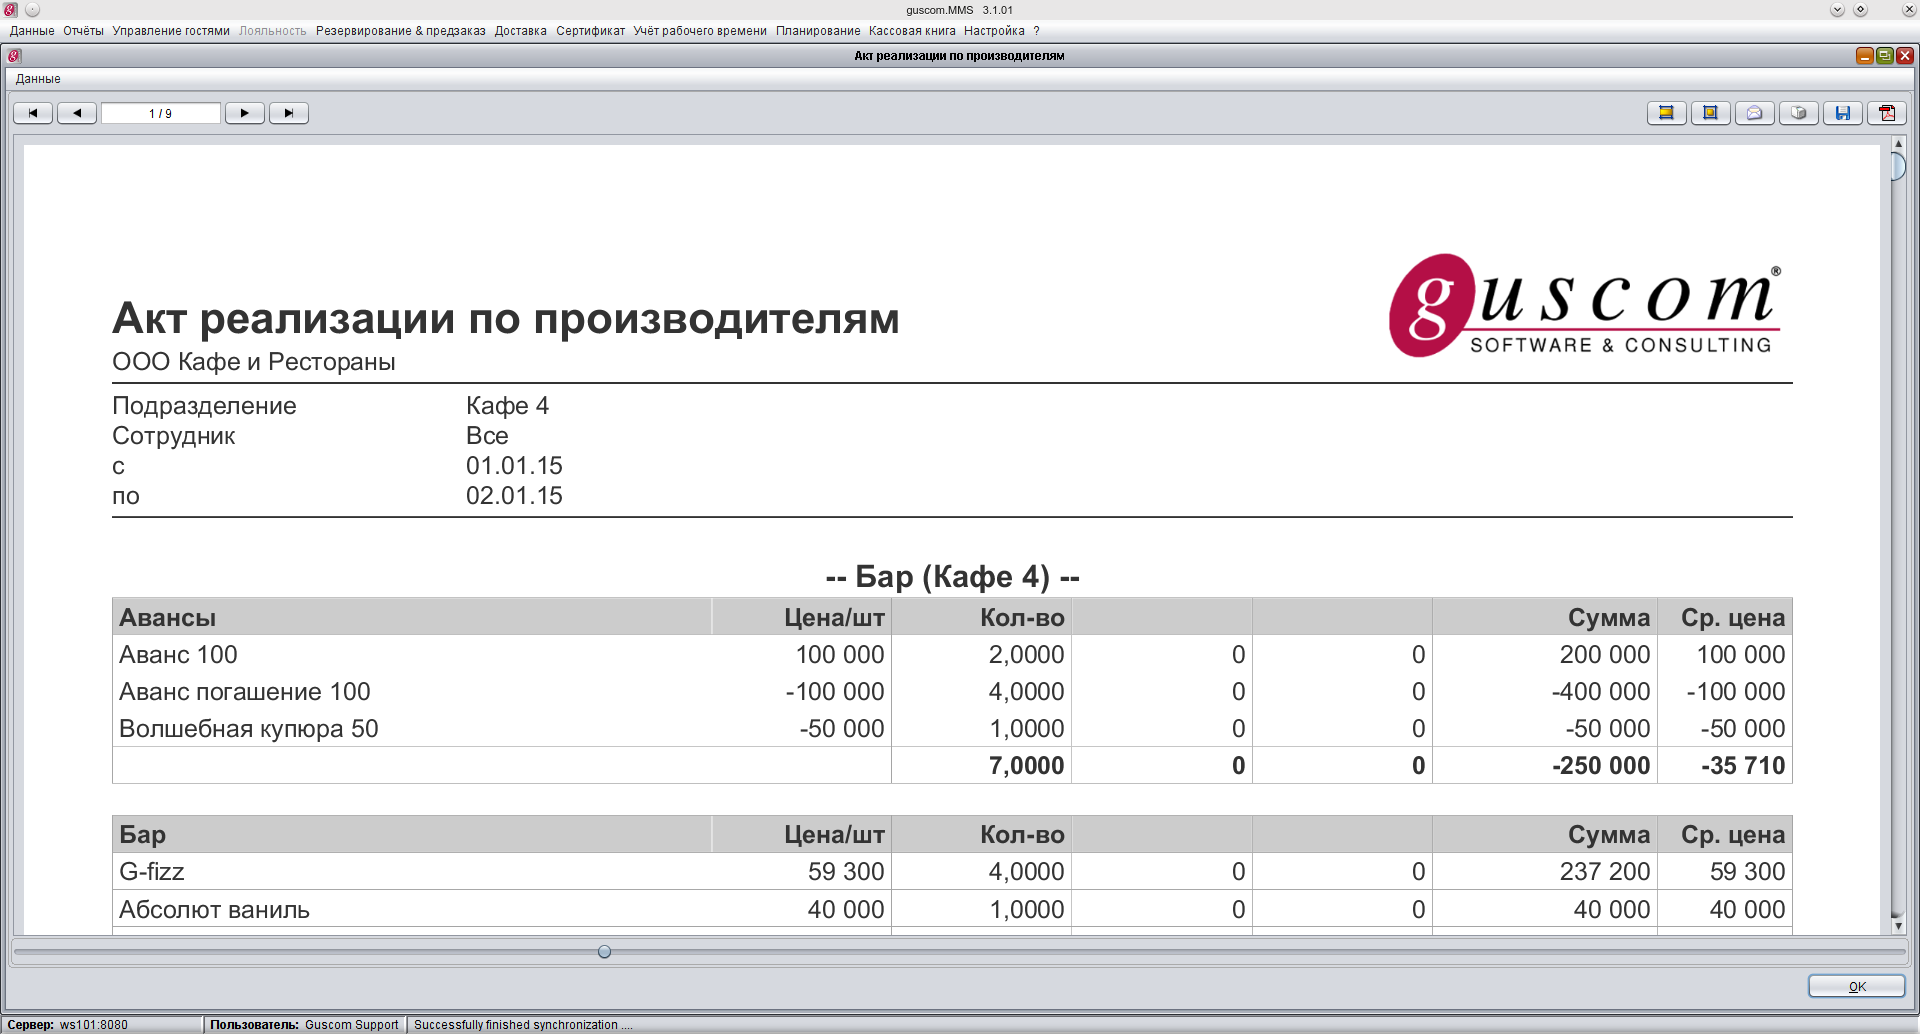Jump to the last report page
The width and height of the screenshot is (1920, 1034).
pos(289,113)
